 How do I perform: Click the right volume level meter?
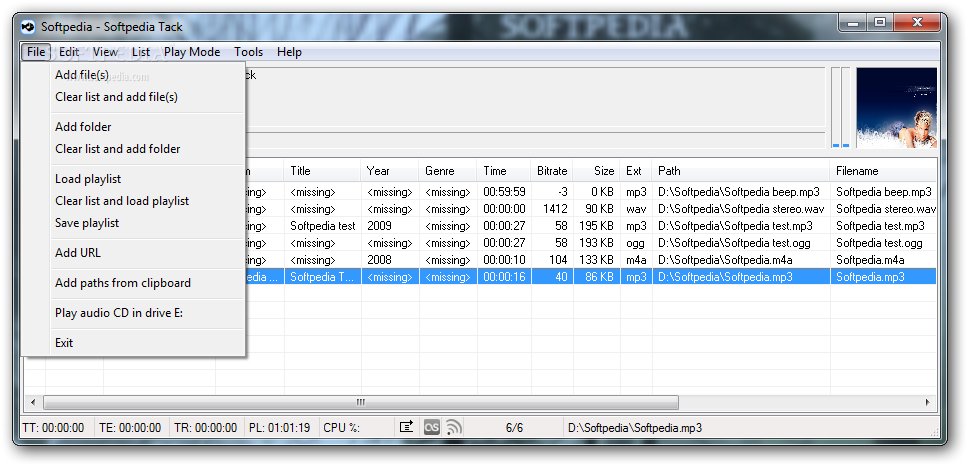[x=846, y=107]
